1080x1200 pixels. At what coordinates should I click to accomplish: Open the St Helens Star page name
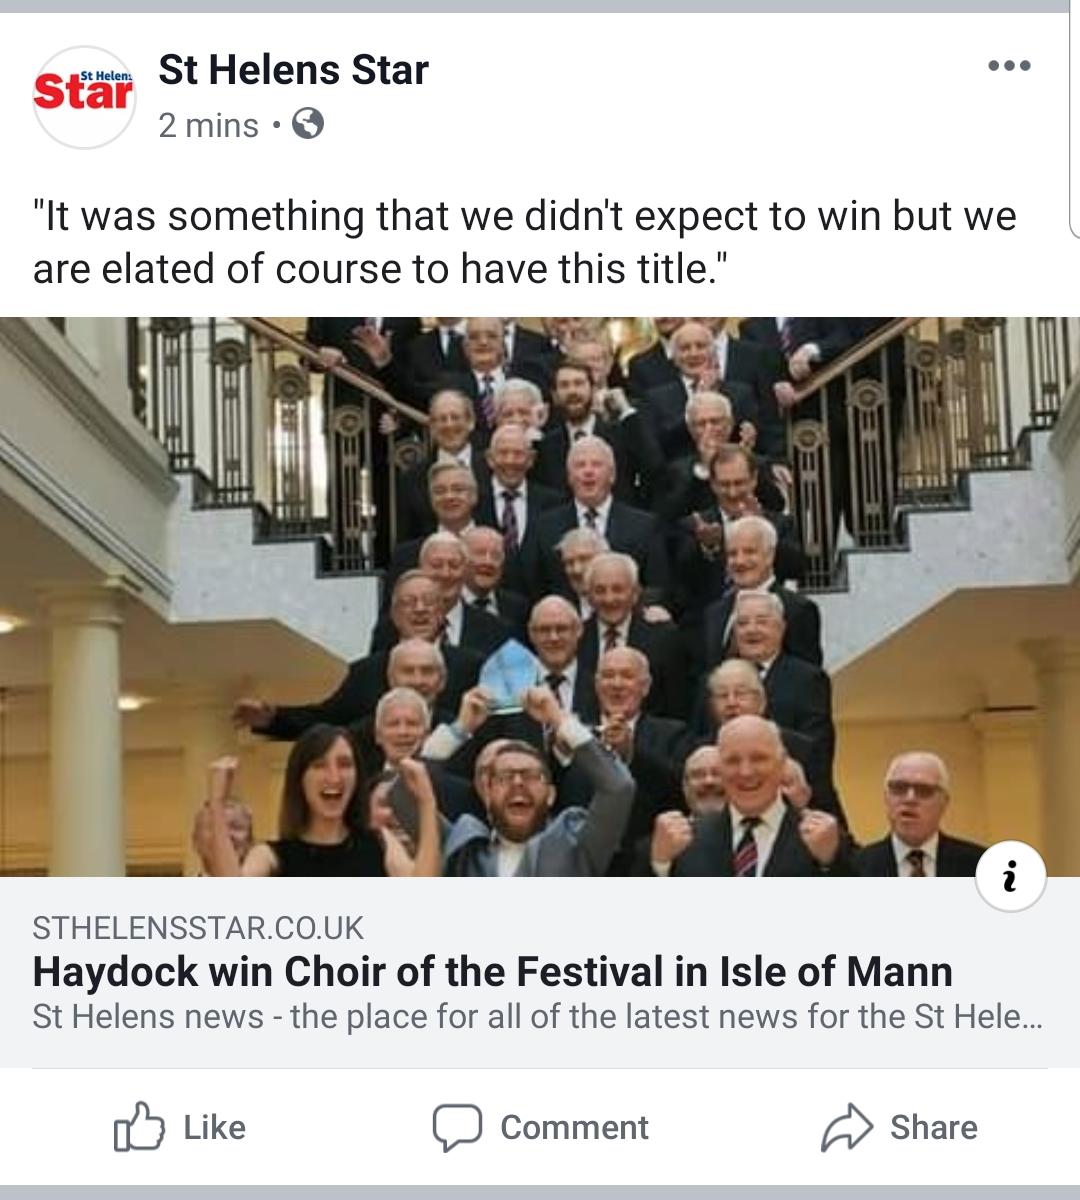[293, 70]
